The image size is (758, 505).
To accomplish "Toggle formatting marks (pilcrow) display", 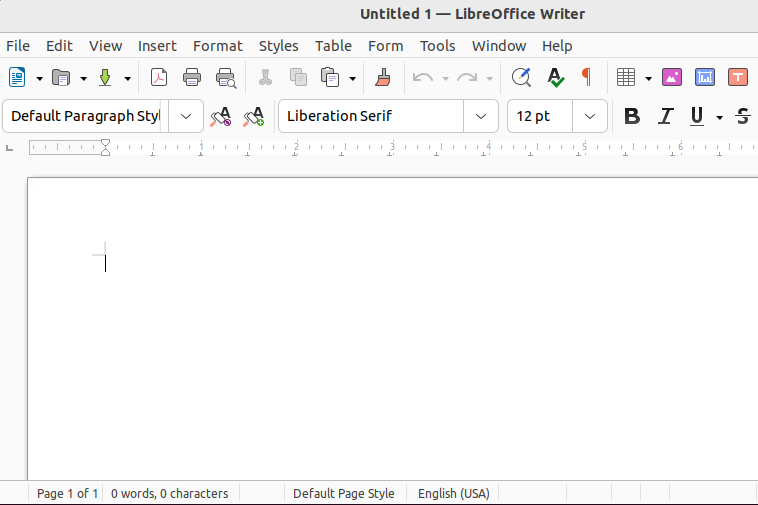I will click(586, 77).
